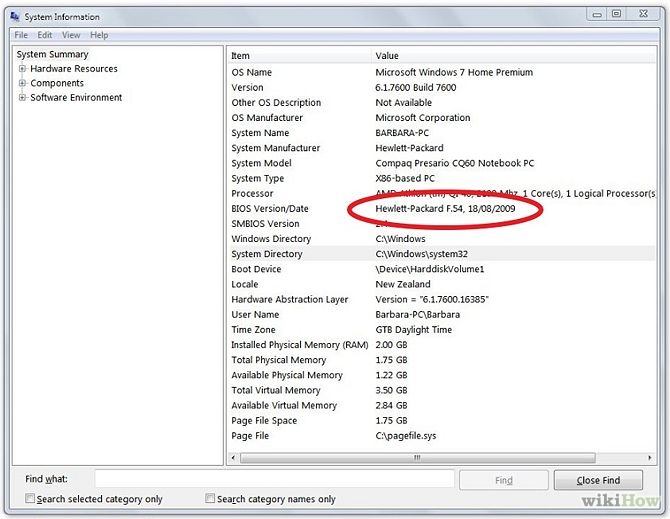This screenshot has width=670, height=519.
Task: Select the OS Manufacturer row
Action: tap(442, 117)
